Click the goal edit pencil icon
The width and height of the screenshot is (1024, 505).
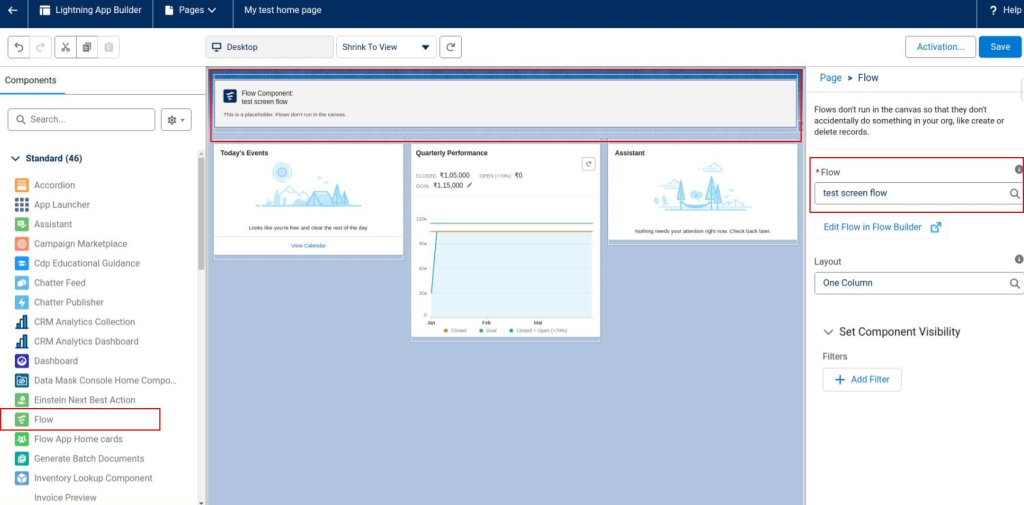point(470,186)
